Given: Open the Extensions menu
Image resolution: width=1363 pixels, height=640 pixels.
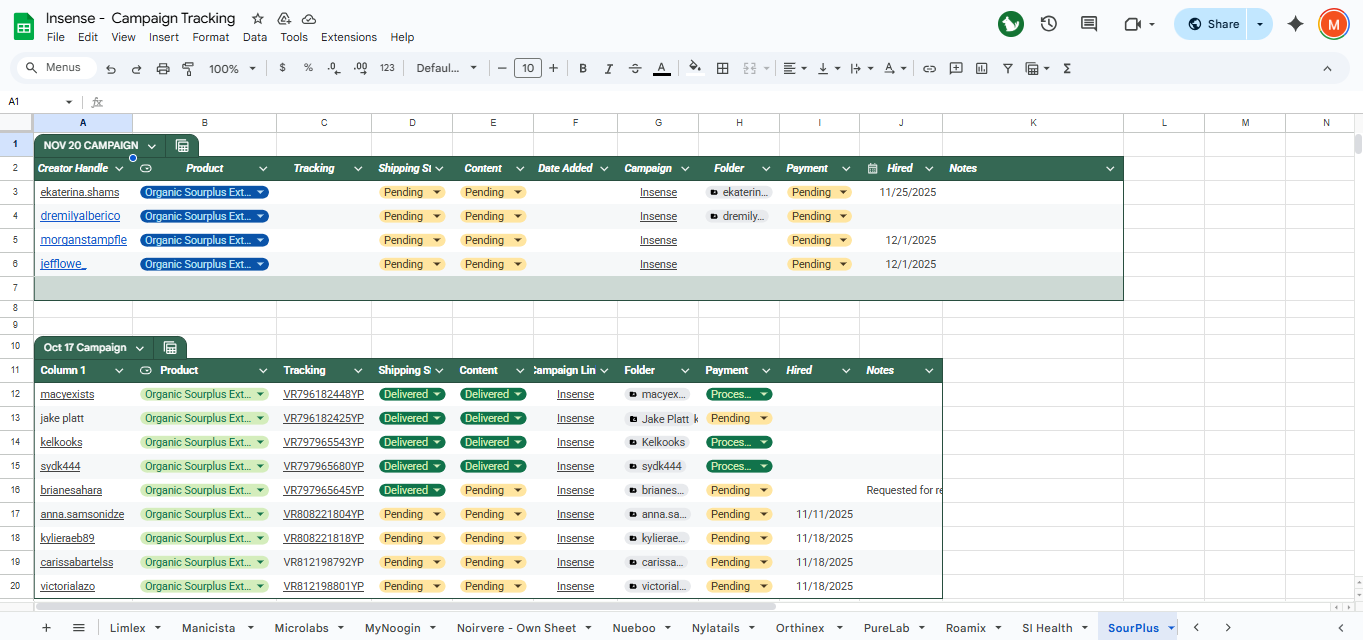Looking at the screenshot, I should click(349, 37).
